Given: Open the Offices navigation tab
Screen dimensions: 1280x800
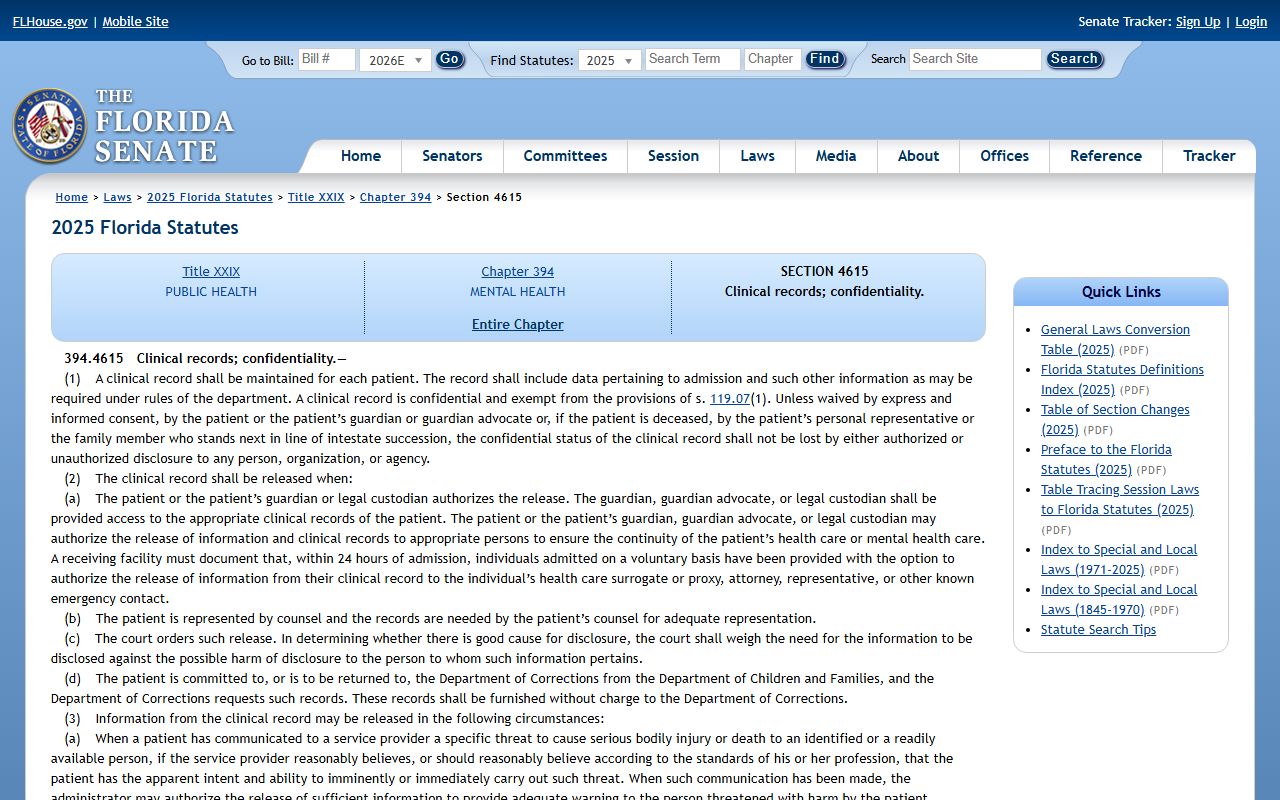Looking at the screenshot, I should (x=1004, y=156).
